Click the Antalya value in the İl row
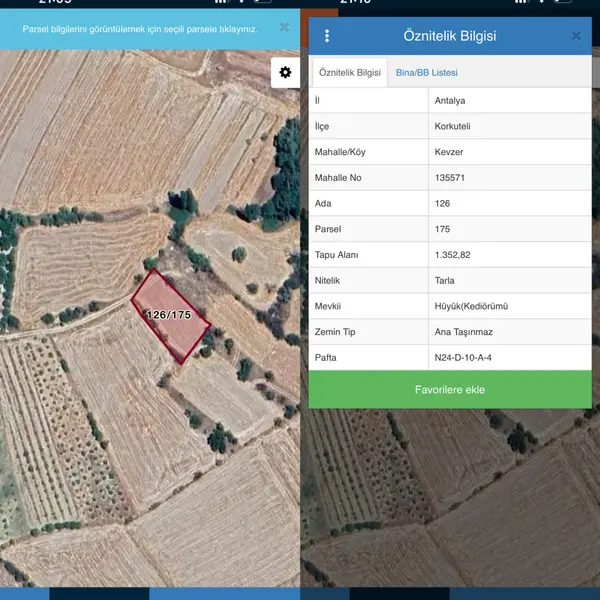This screenshot has height=600, width=600. click(450, 100)
